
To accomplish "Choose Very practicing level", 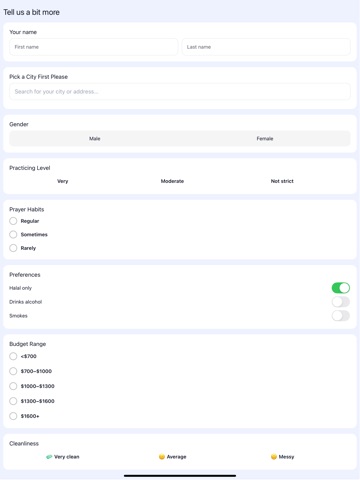I will click(x=63, y=181).
